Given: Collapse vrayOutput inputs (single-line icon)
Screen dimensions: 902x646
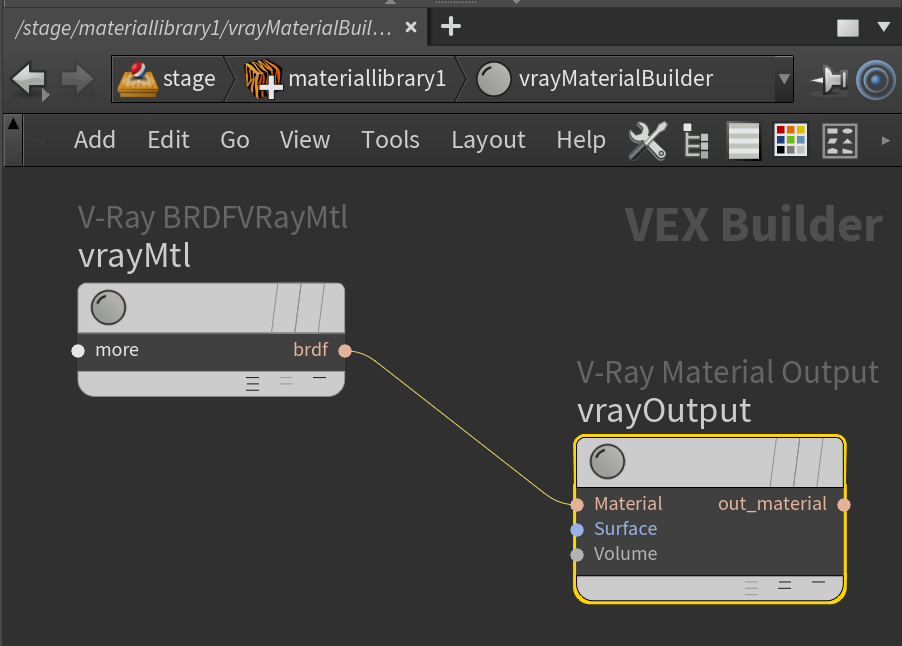Looking at the screenshot, I should pyautogui.click(x=818, y=583).
